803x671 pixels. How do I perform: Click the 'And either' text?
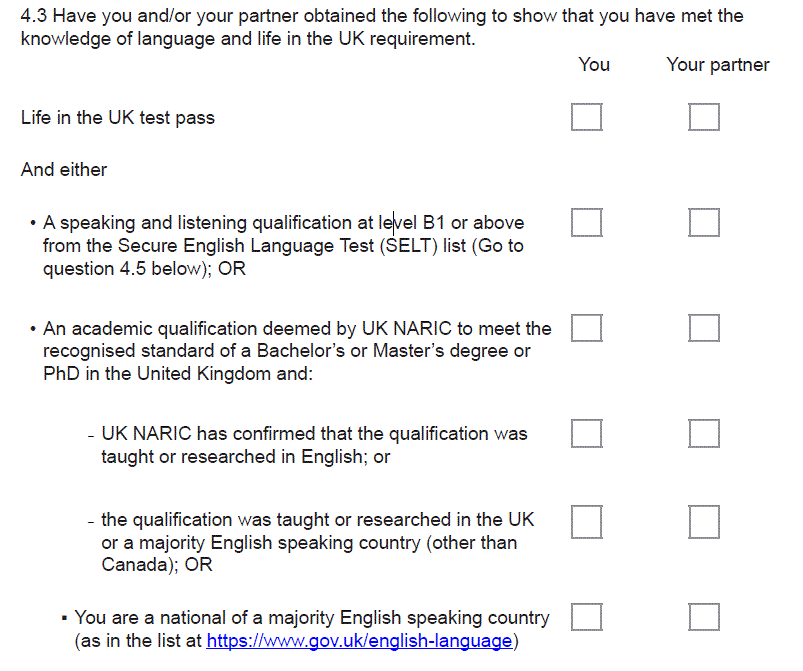point(64,170)
